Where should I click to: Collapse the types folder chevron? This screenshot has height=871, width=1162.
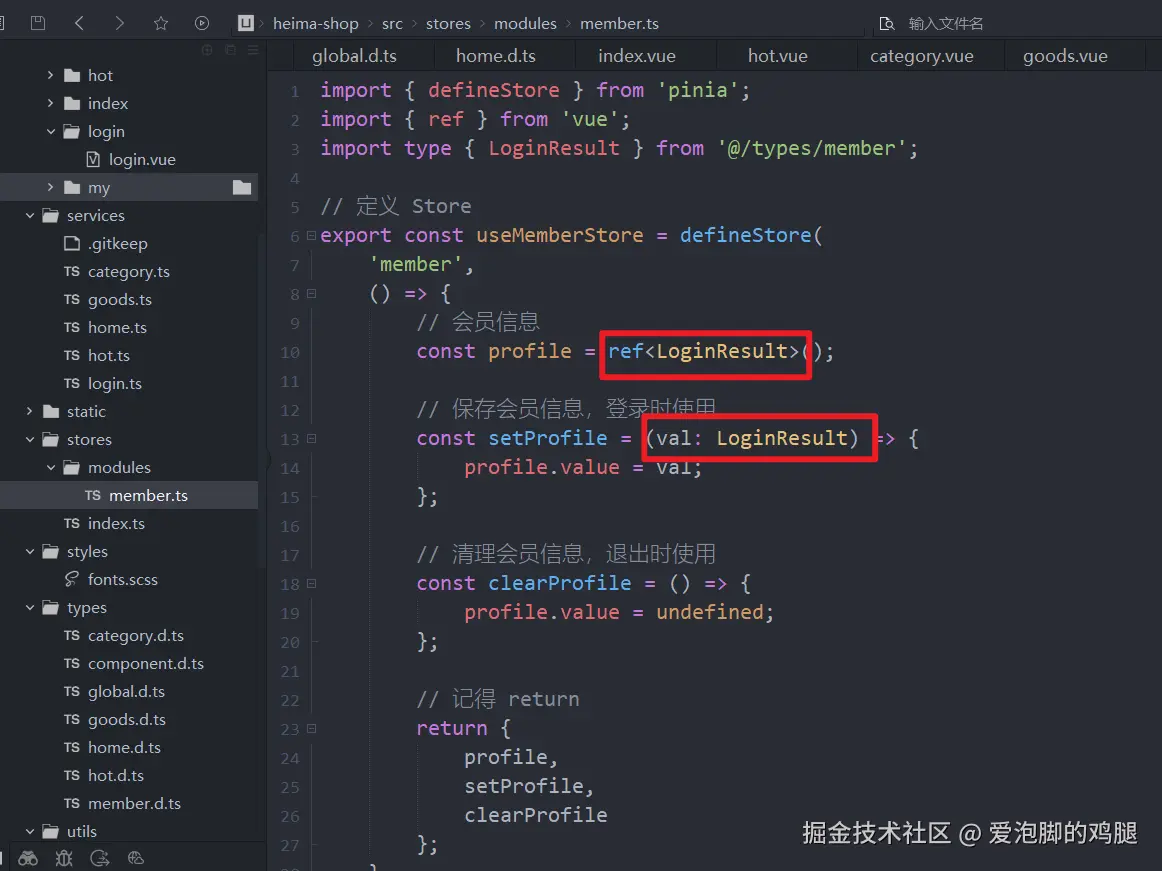coord(30,608)
